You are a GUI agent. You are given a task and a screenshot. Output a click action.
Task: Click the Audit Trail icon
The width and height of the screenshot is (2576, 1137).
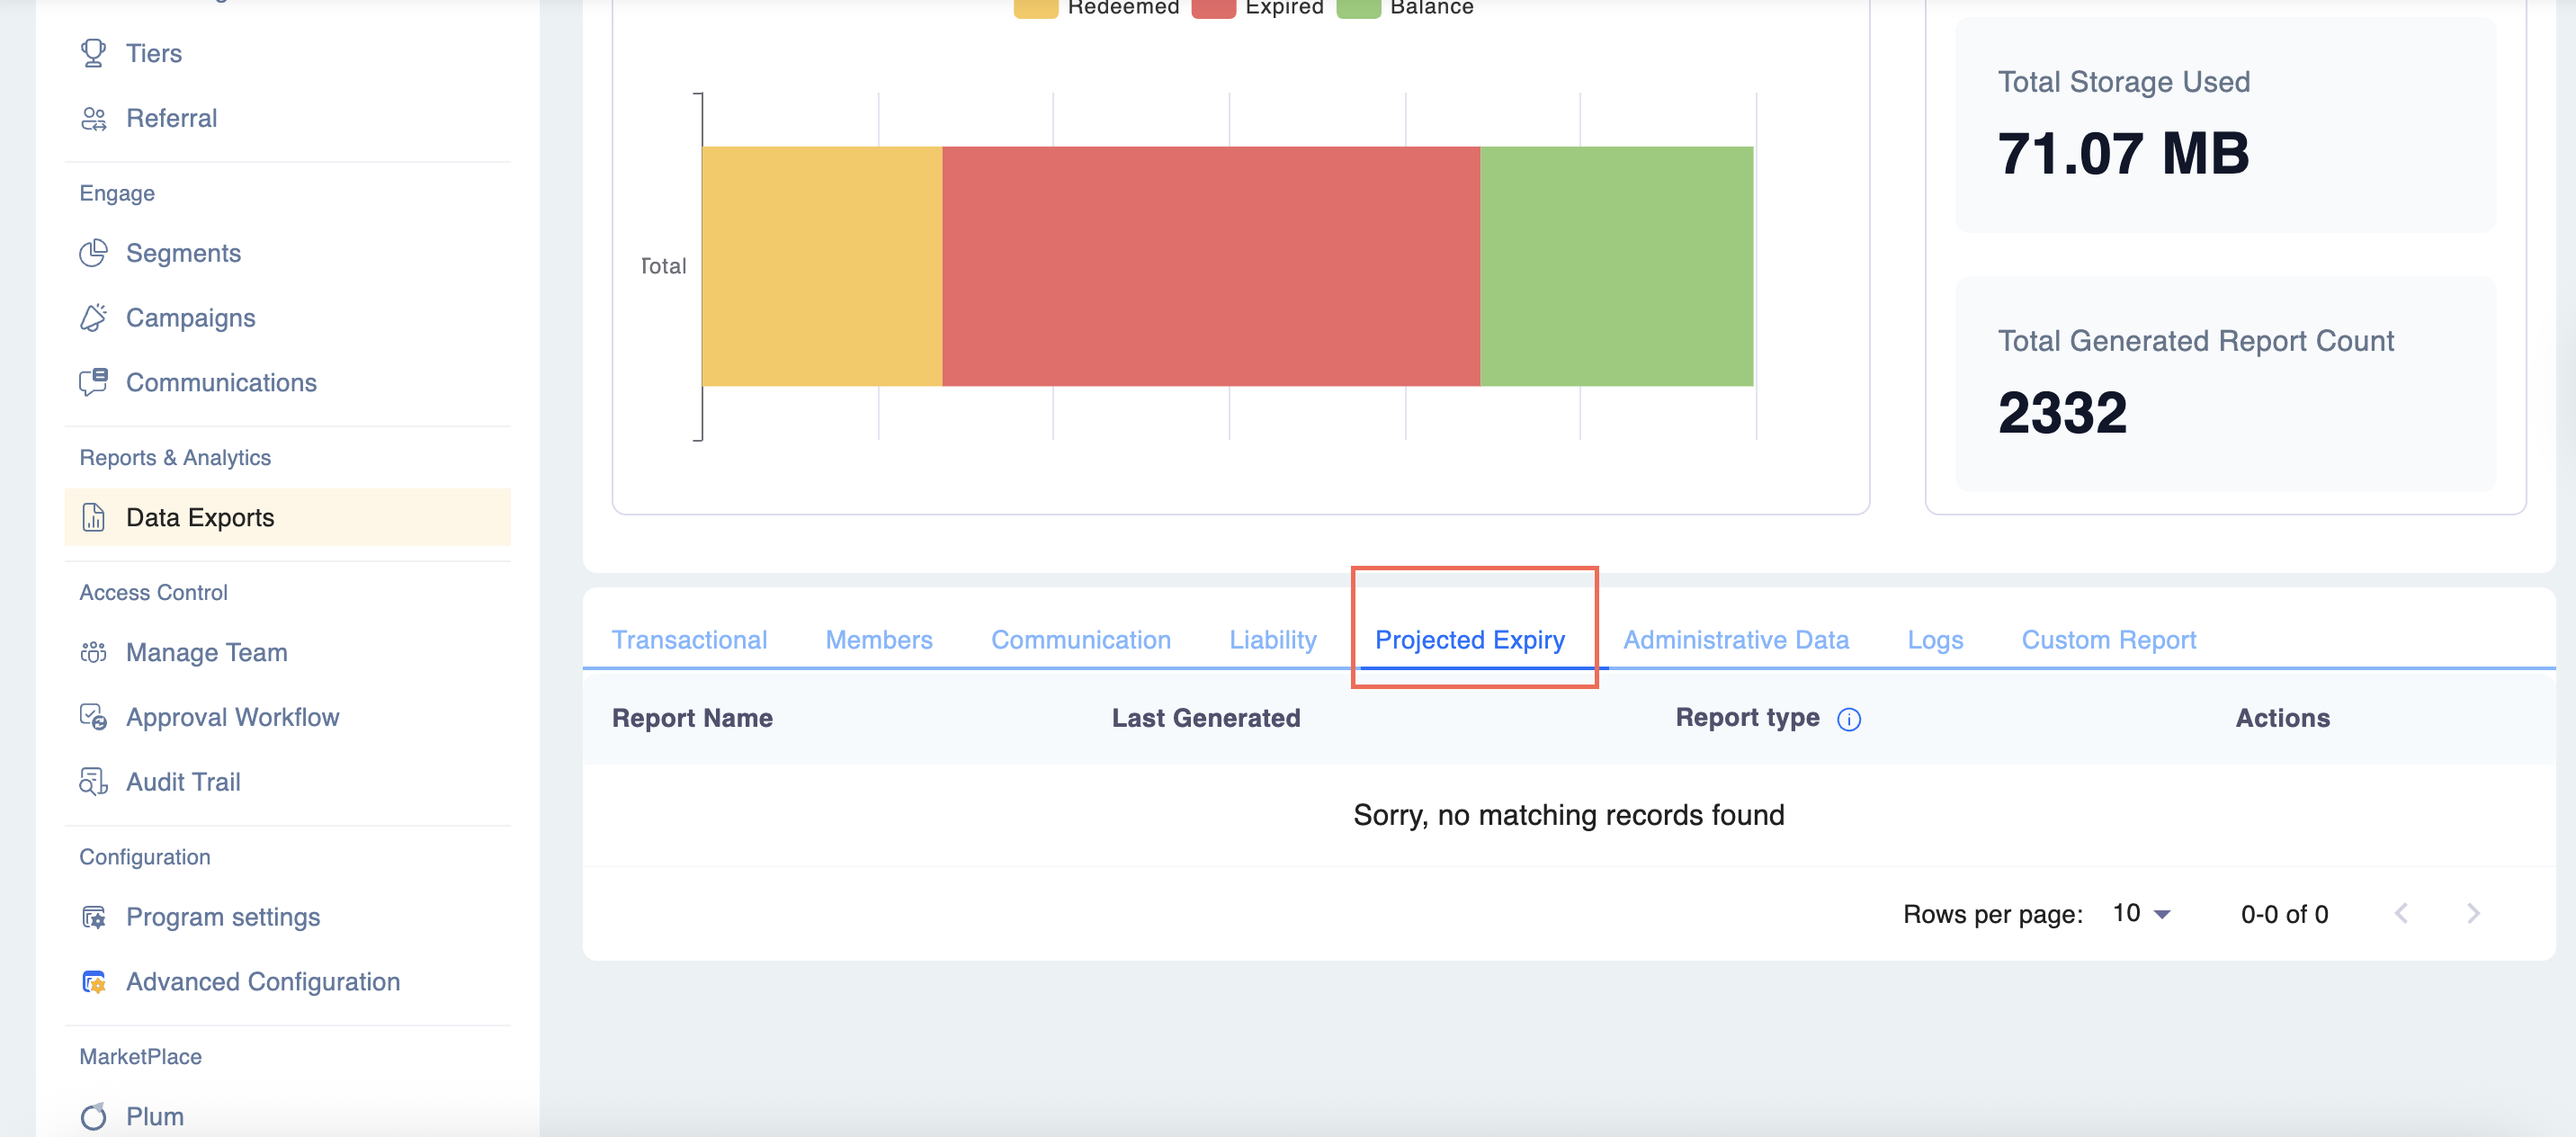93,782
